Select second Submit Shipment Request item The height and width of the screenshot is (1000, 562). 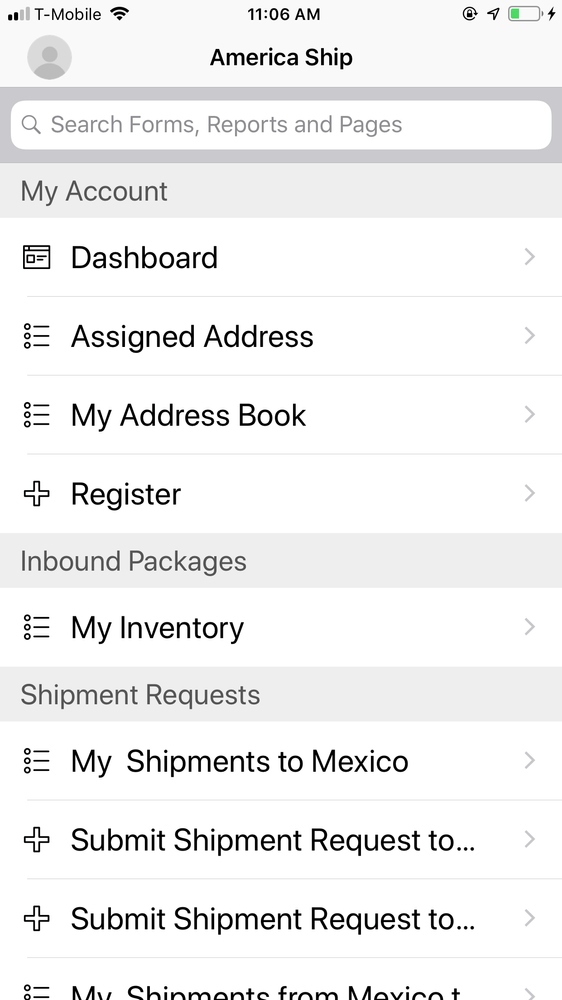pyautogui.click(x=281, y=918)
